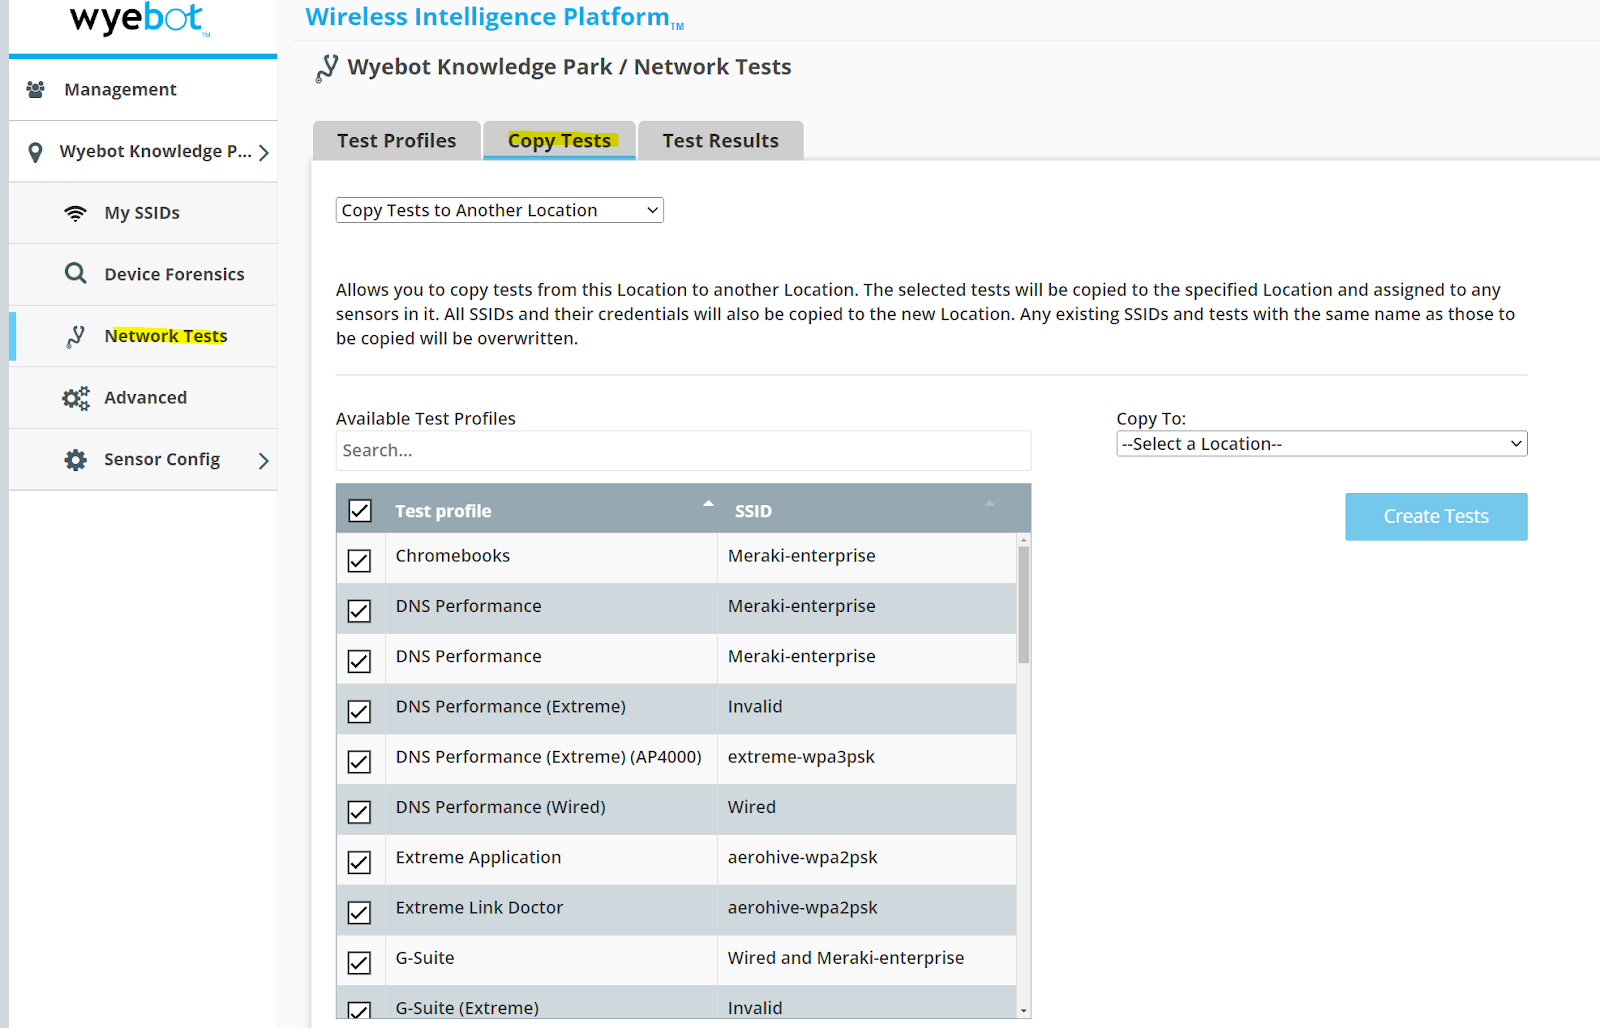This screenshot has width=1600, height=1028.
Task: Switch to the Test Profiles tab
Action: pos(397,141)
